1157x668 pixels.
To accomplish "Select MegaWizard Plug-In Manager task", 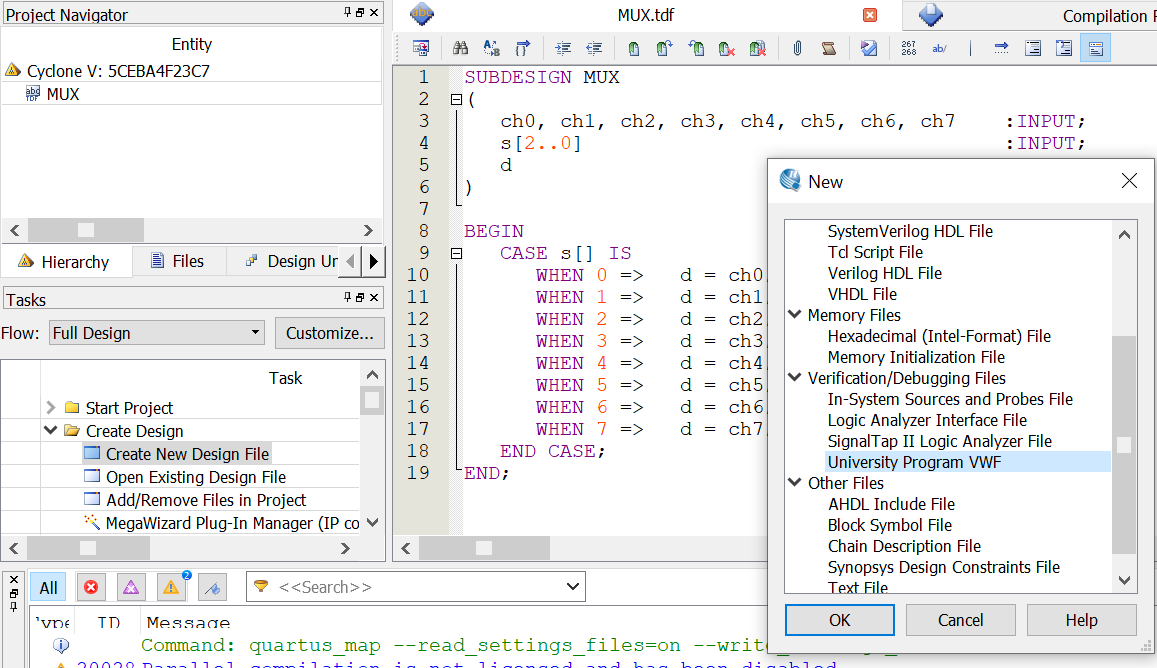I will (221, 523).
